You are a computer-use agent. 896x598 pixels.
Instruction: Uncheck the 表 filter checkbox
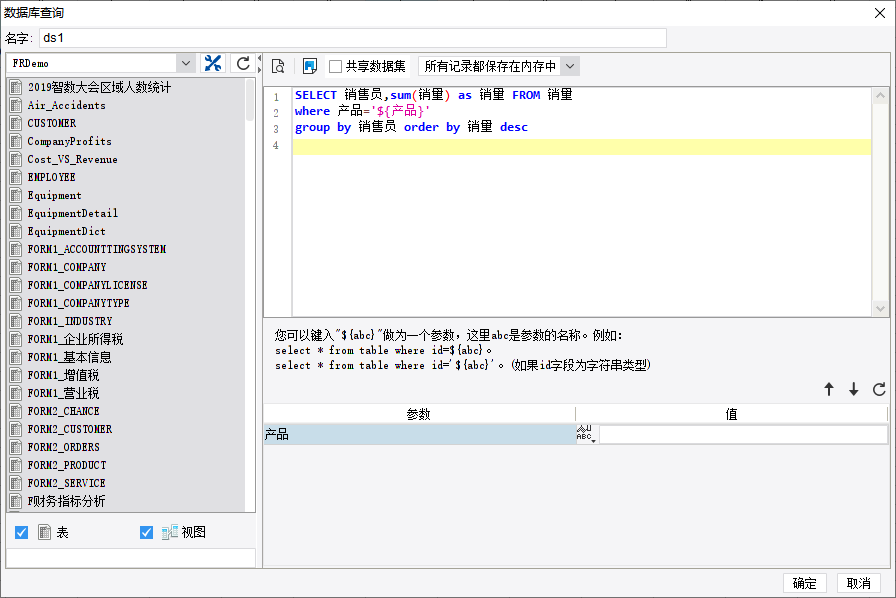22,532
